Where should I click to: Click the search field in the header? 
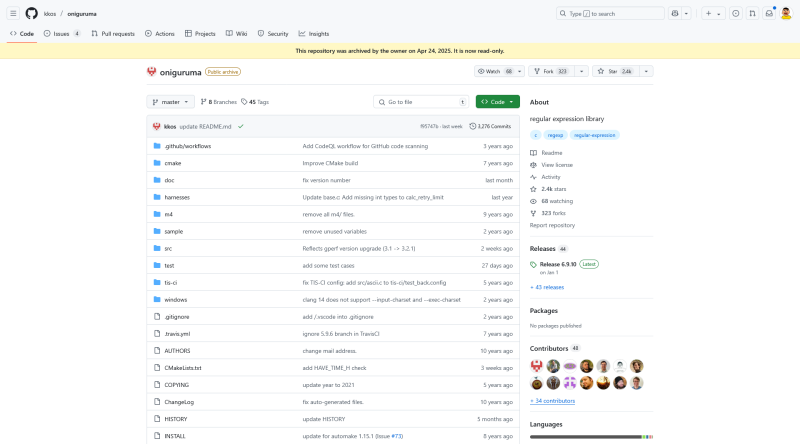tap(610, 14)
